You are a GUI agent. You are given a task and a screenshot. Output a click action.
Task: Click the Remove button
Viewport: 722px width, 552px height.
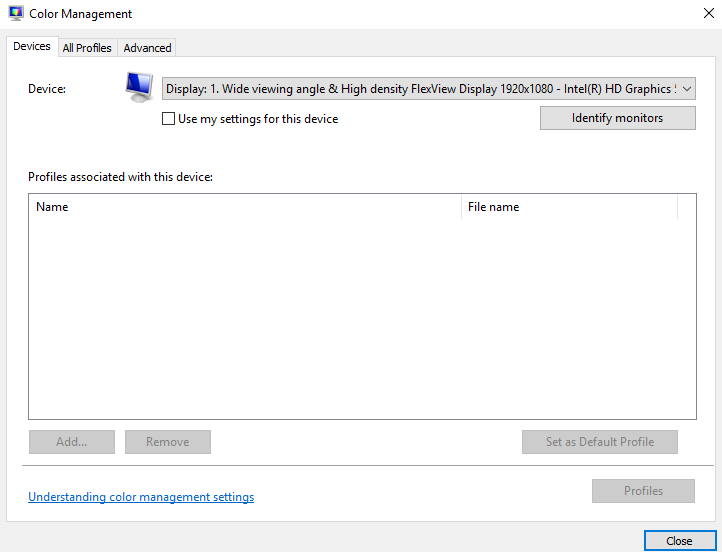pos(168,442)
